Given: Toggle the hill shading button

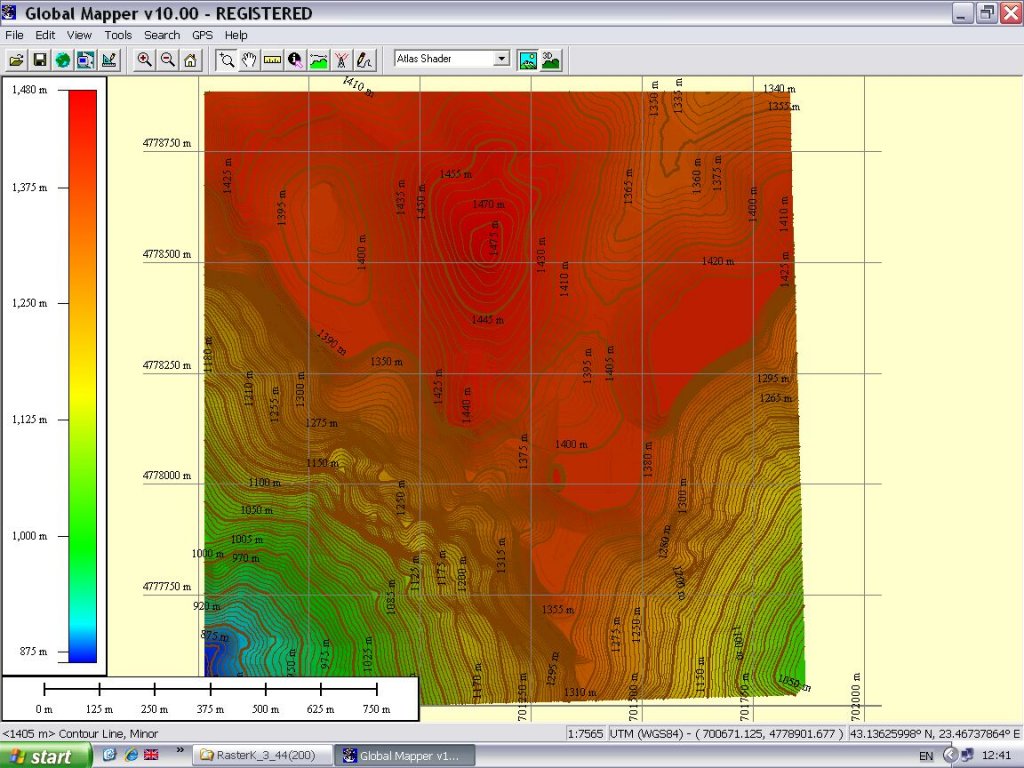Looking at the screenshot, I should [x=528, y=59].
